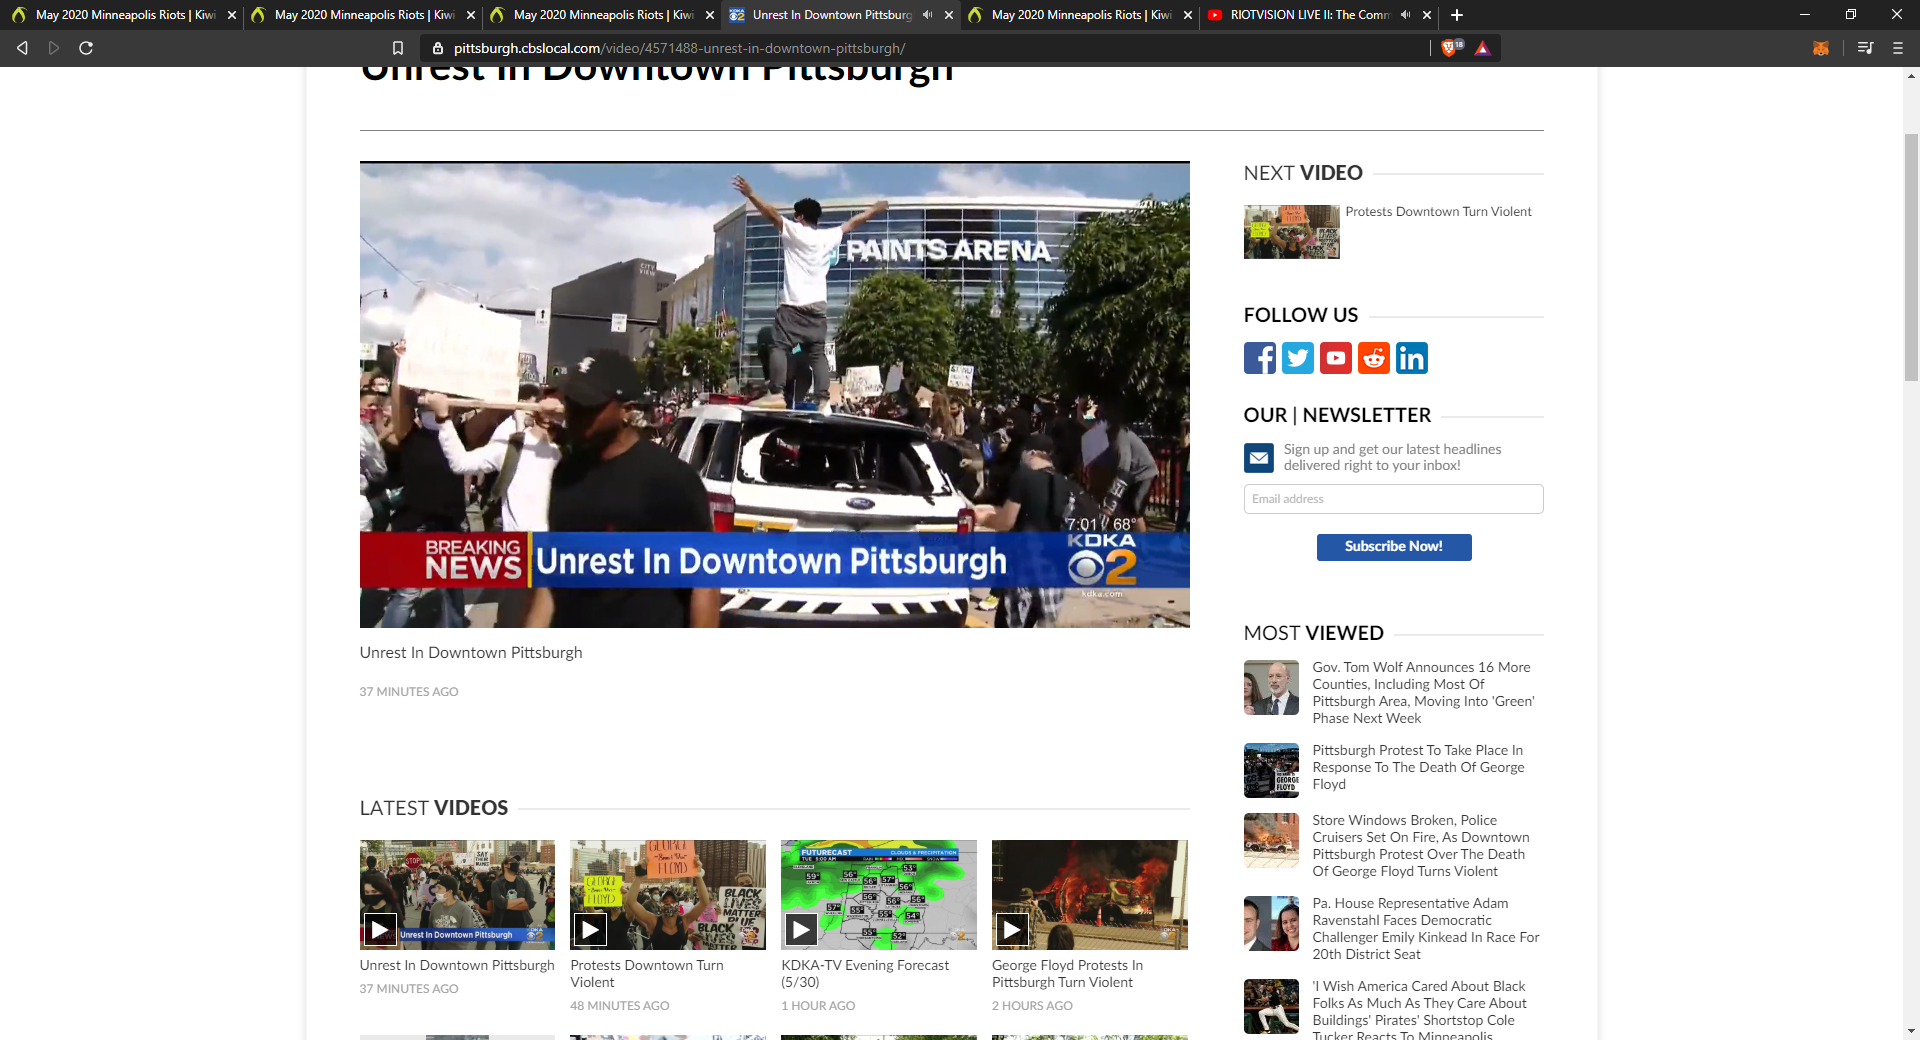Open the Brave Shields lion icon
This screenshot has height=1040, width=1920.
point(1451,48)
